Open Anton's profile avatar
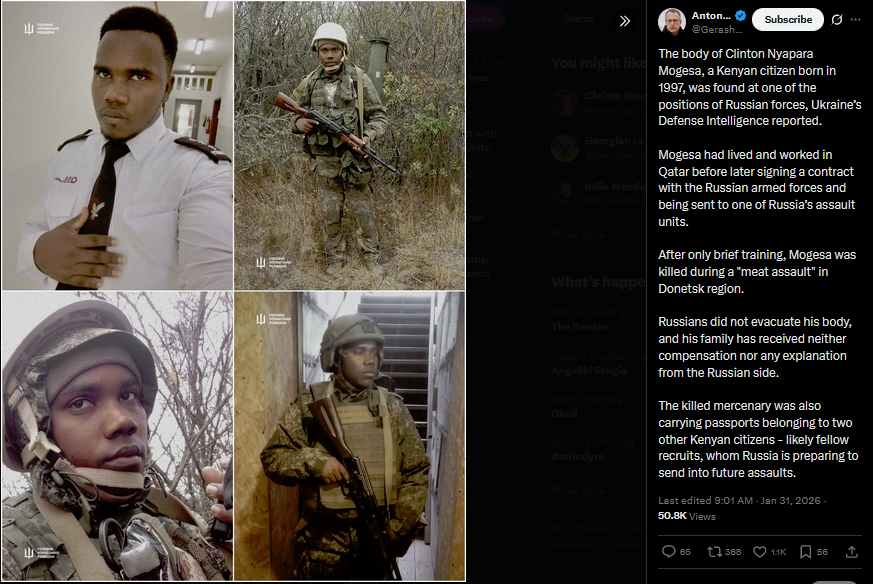 point(672,22)
